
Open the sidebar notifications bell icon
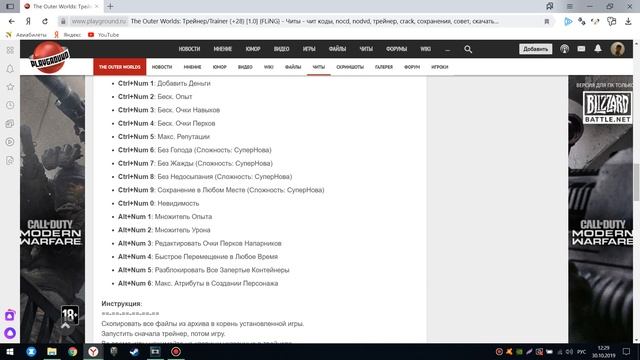click(x=10, y=69)
